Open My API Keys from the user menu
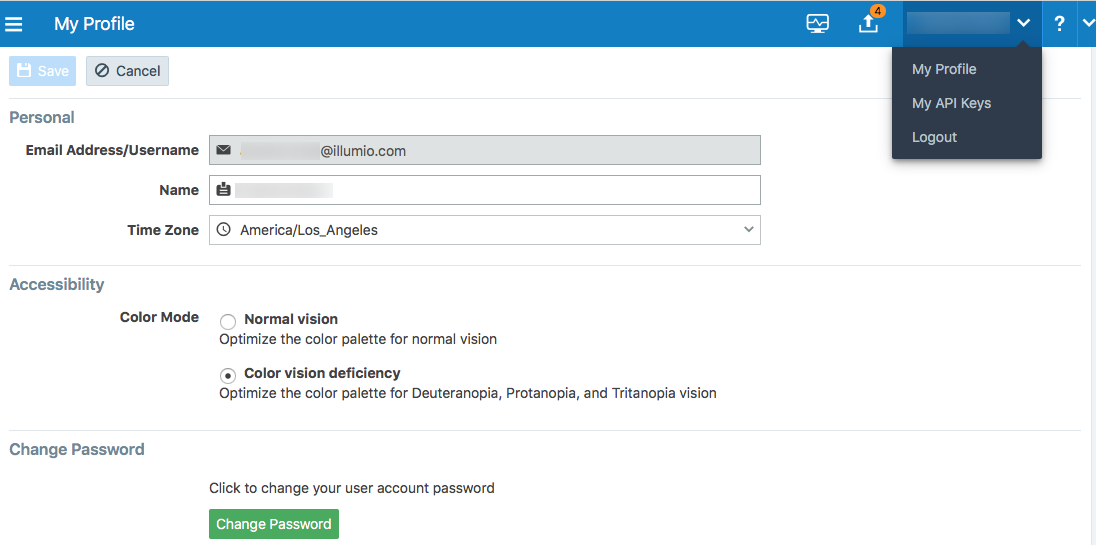 [951, 103]
